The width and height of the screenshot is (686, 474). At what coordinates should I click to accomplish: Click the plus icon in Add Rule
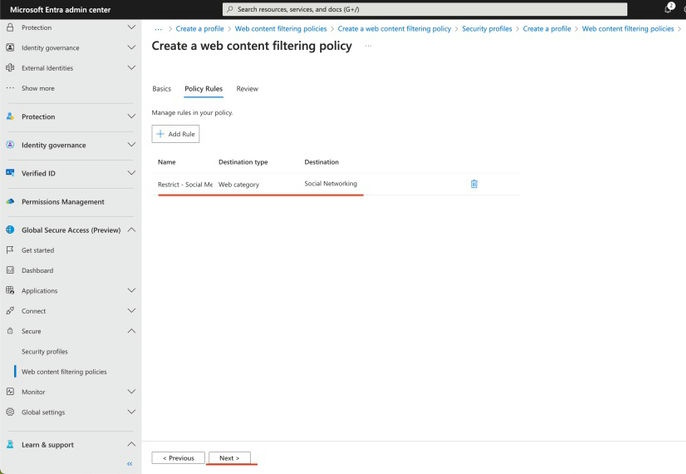(x=160, y=134)
